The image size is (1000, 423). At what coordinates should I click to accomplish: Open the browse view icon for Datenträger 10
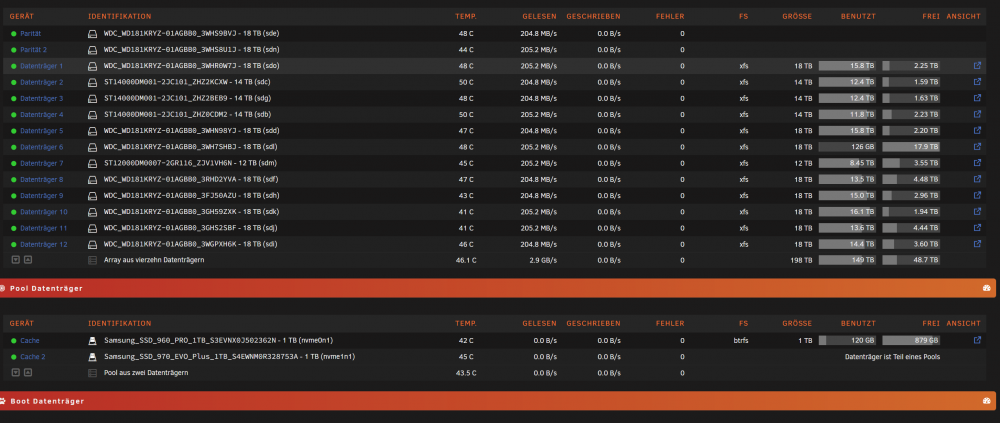click(x=977, y=212)
